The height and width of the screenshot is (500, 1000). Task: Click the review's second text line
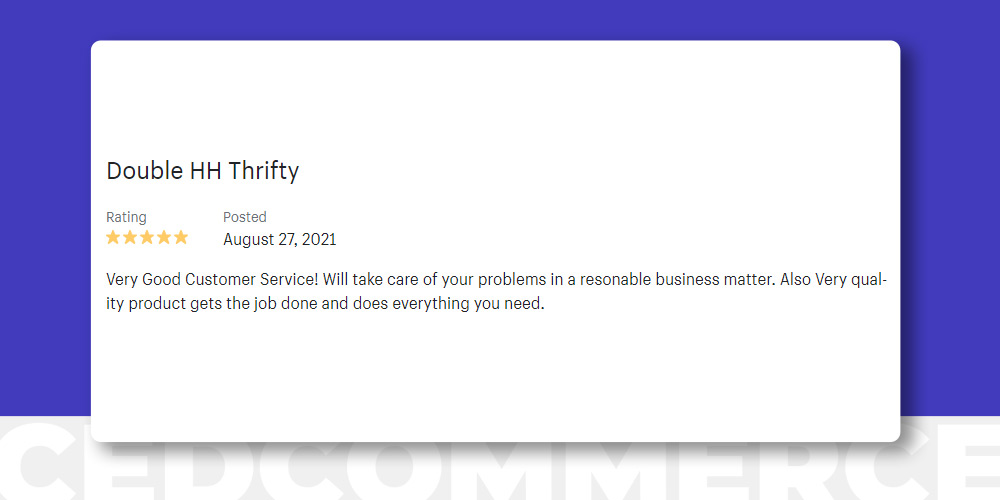click(x=325, y=304)
